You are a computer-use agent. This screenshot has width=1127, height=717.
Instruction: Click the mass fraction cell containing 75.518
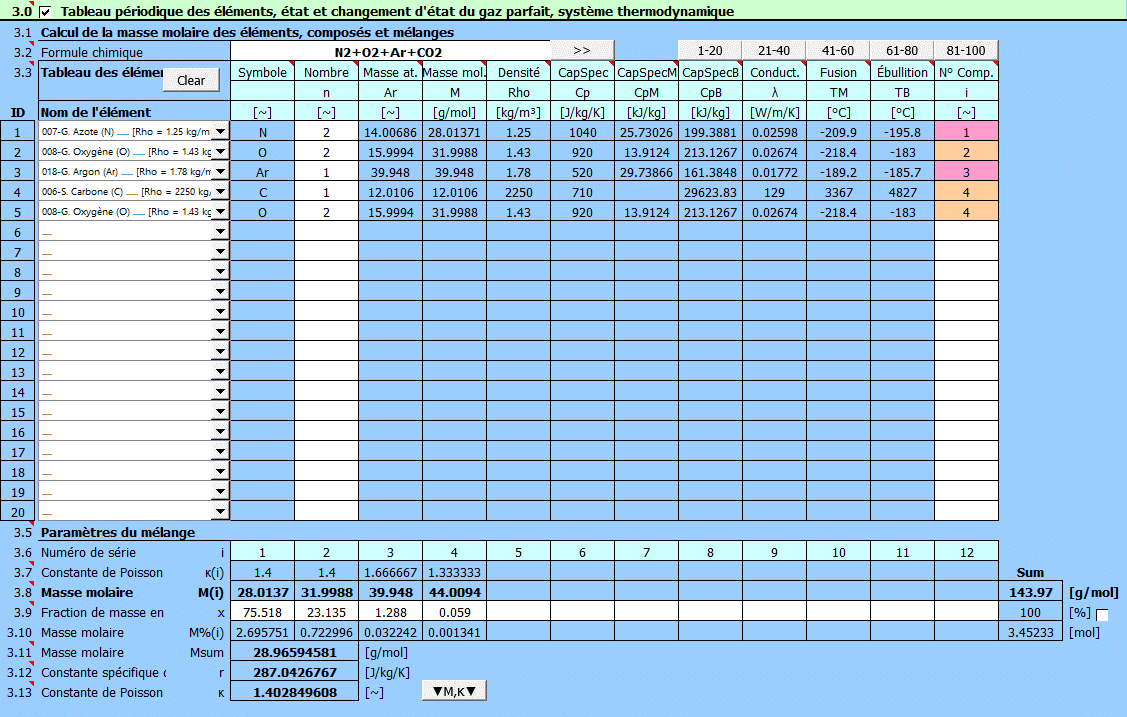[x=262, y=612]
